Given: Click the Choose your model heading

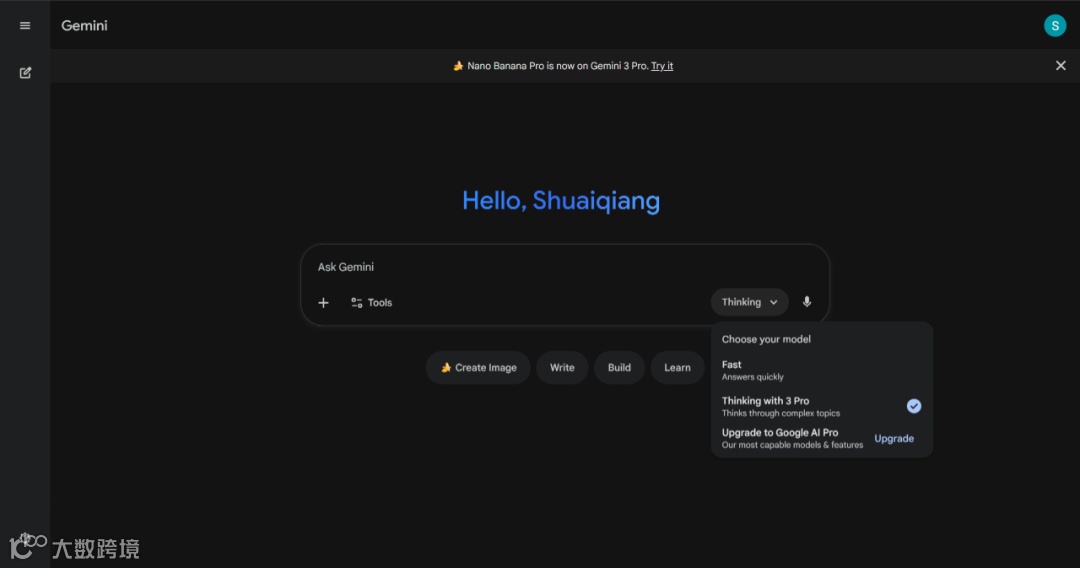Looking at the screenshot, I should coord(766,339).
